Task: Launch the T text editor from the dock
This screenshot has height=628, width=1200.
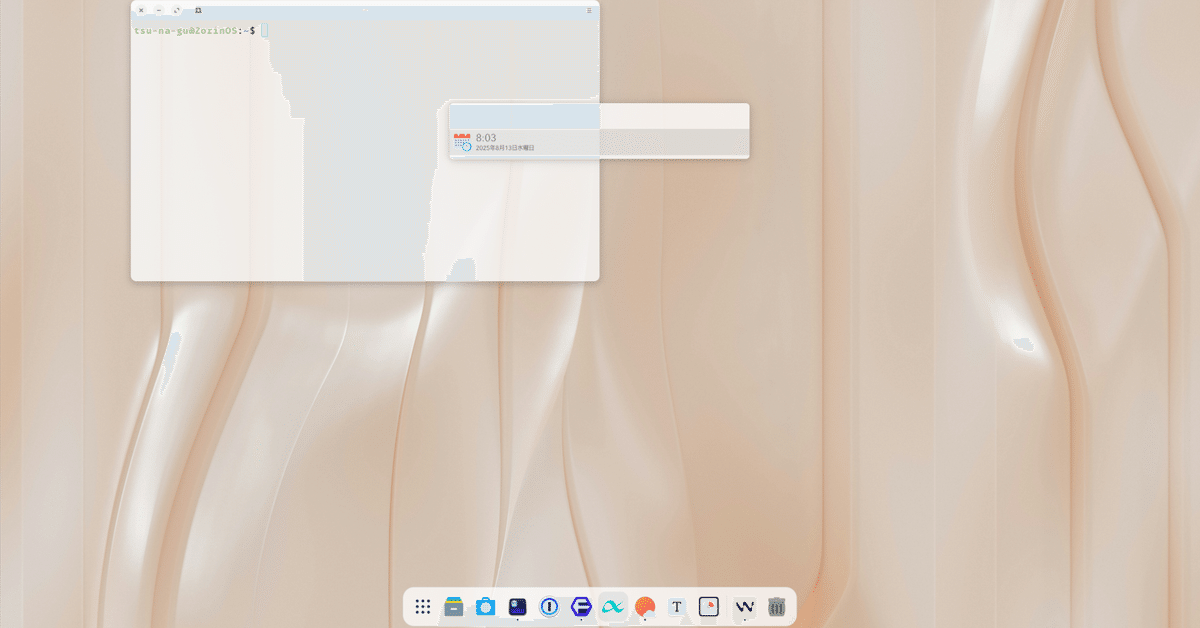Action: [x=675, y=606]
